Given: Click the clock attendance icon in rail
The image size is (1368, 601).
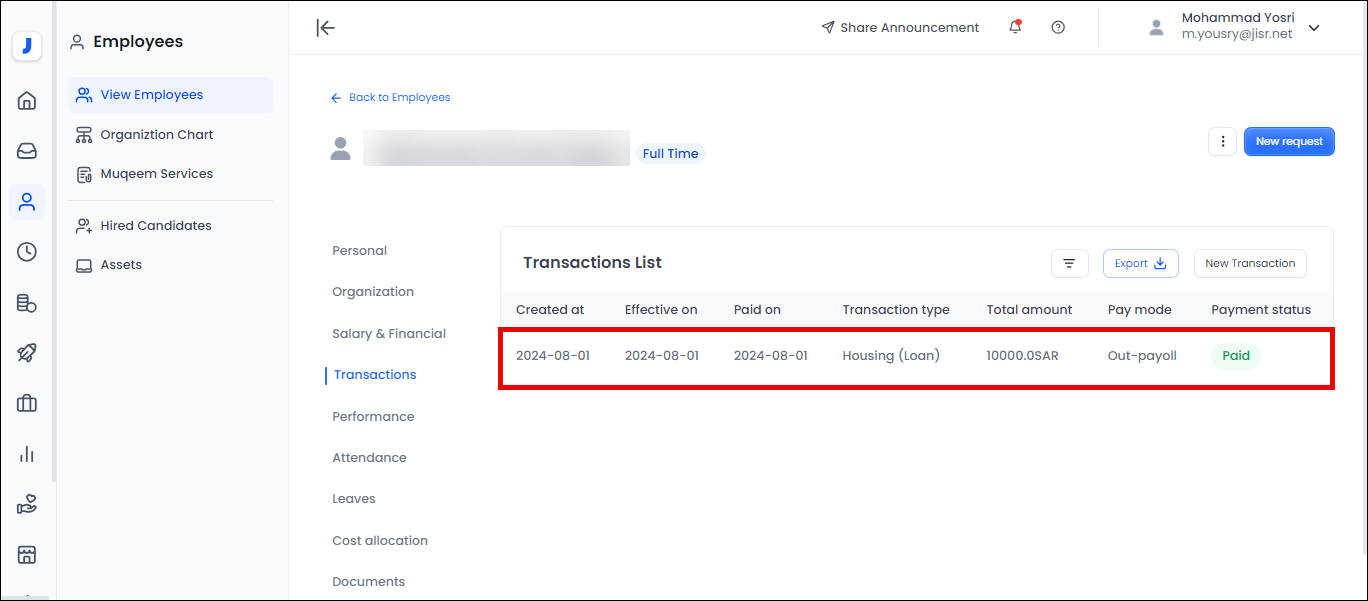Looking at the screenshot, I should [x=27, y=252].
